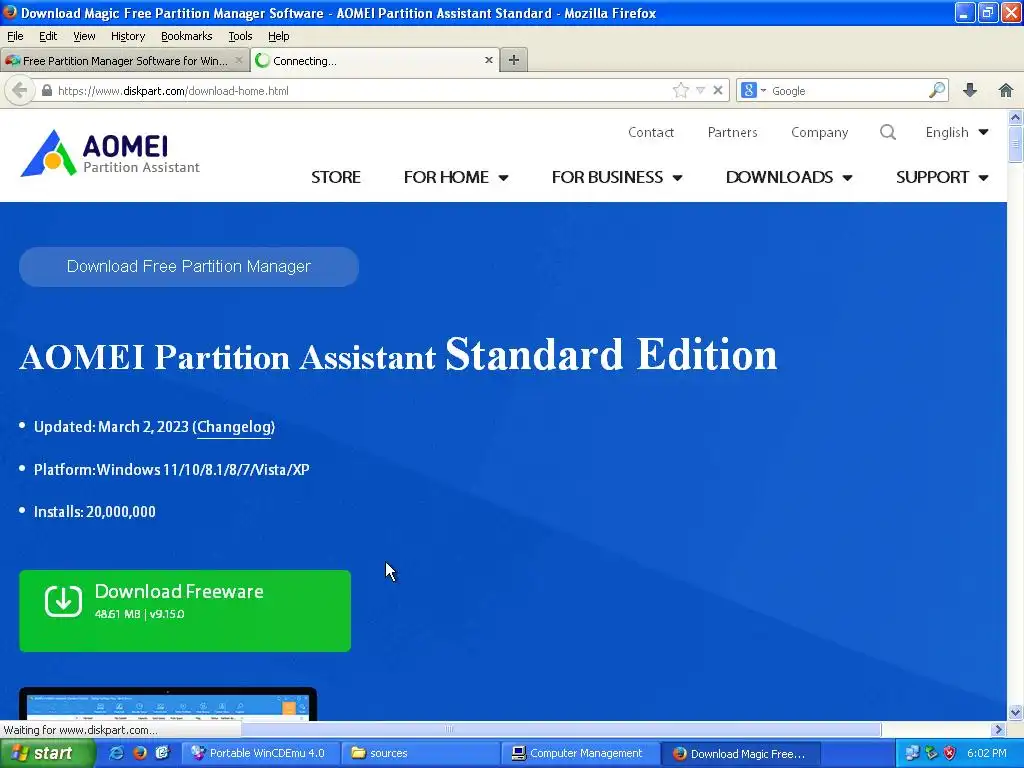Image resolution: width=1024 pixels, height=768 pixels.
Task: Click the red shield security tray icon
Action: pyautogui.click(x=950, y=753)
